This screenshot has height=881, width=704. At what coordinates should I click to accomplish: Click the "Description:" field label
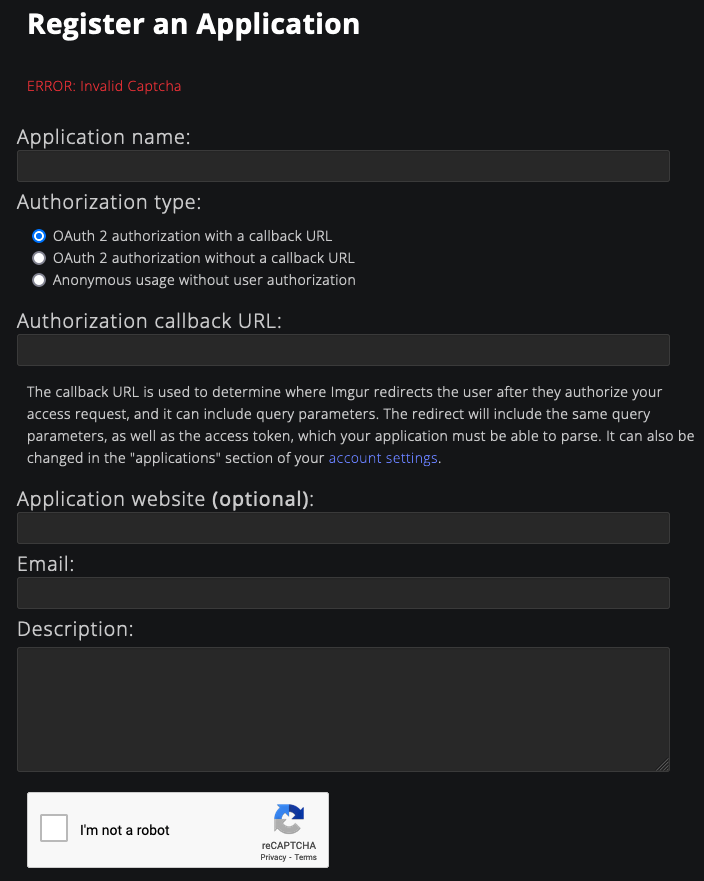tap(75, 629)
